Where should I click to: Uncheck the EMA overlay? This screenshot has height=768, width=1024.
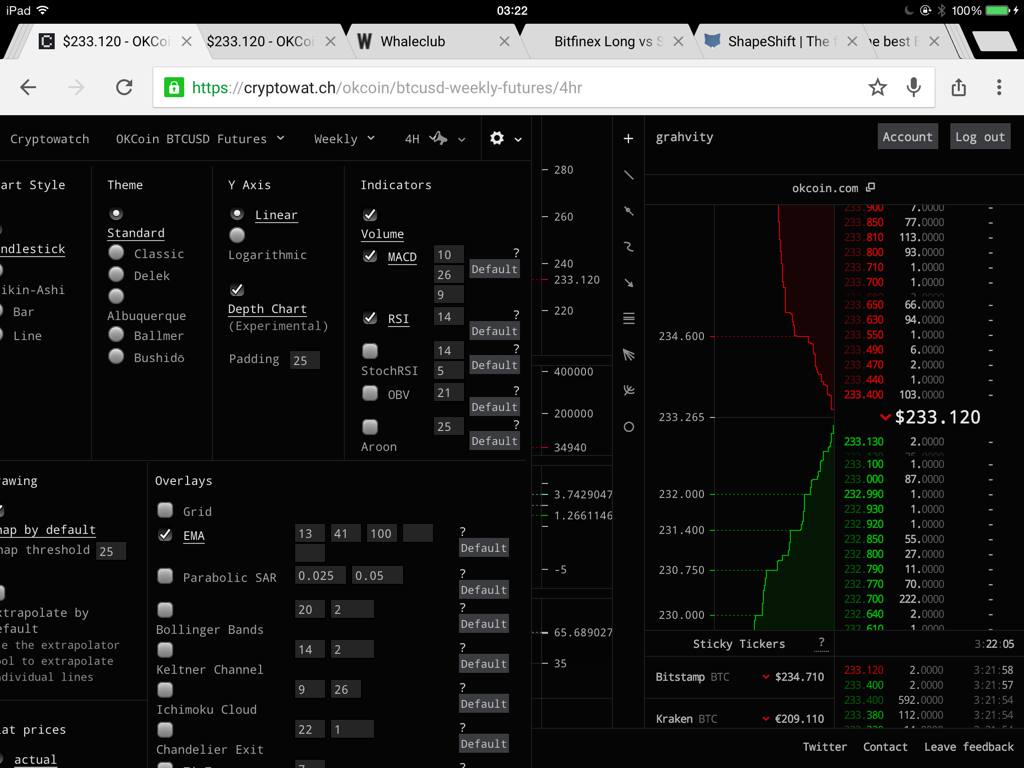tap(165, 535)
